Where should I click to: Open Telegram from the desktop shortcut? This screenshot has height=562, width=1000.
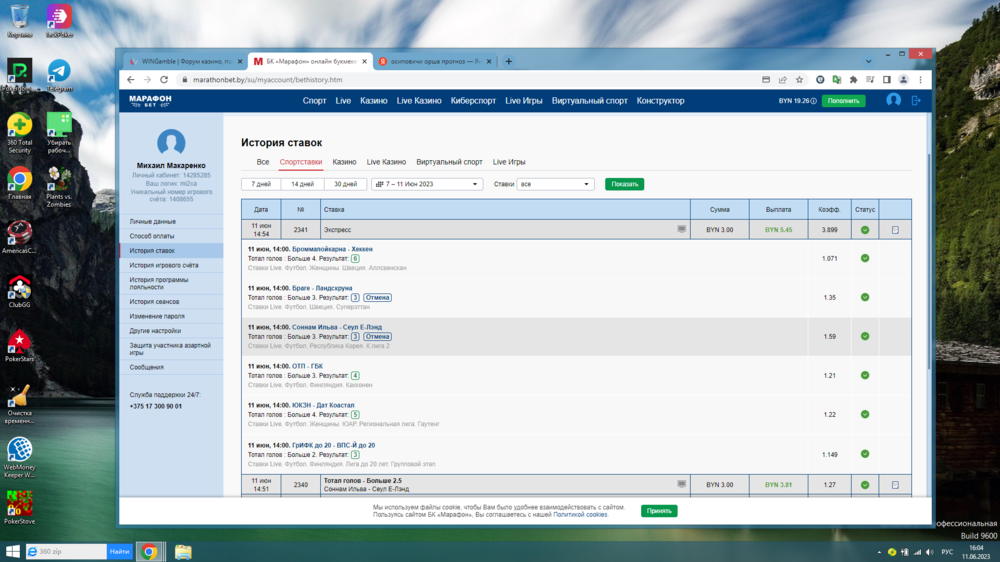[59, 72]
